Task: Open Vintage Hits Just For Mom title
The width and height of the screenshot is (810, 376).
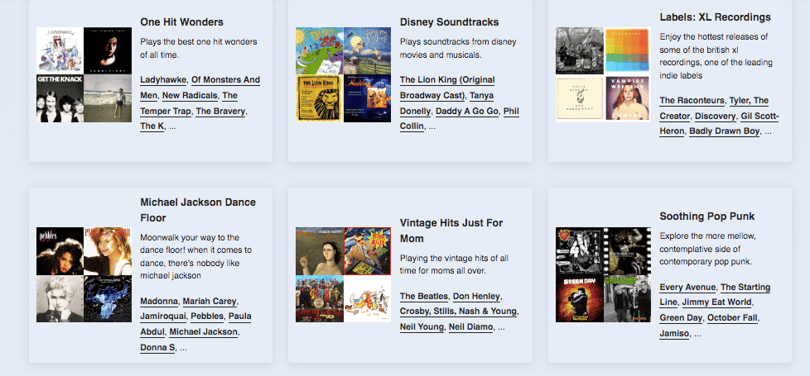Action: click(x=451, y=230)
